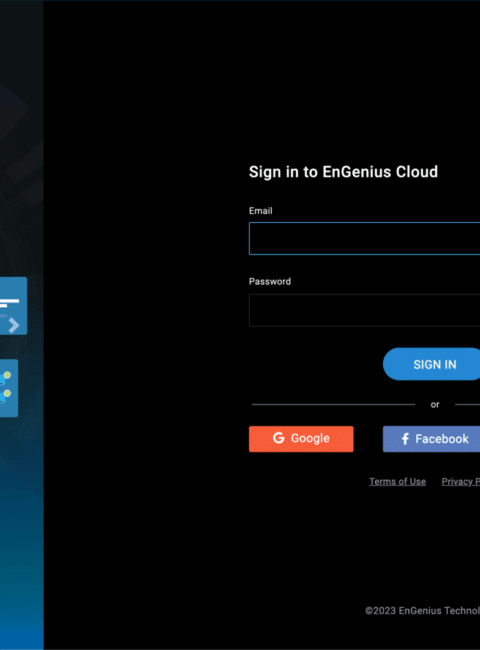
Task: Sign in with the Google button
Action: click(x=301, y=439)
